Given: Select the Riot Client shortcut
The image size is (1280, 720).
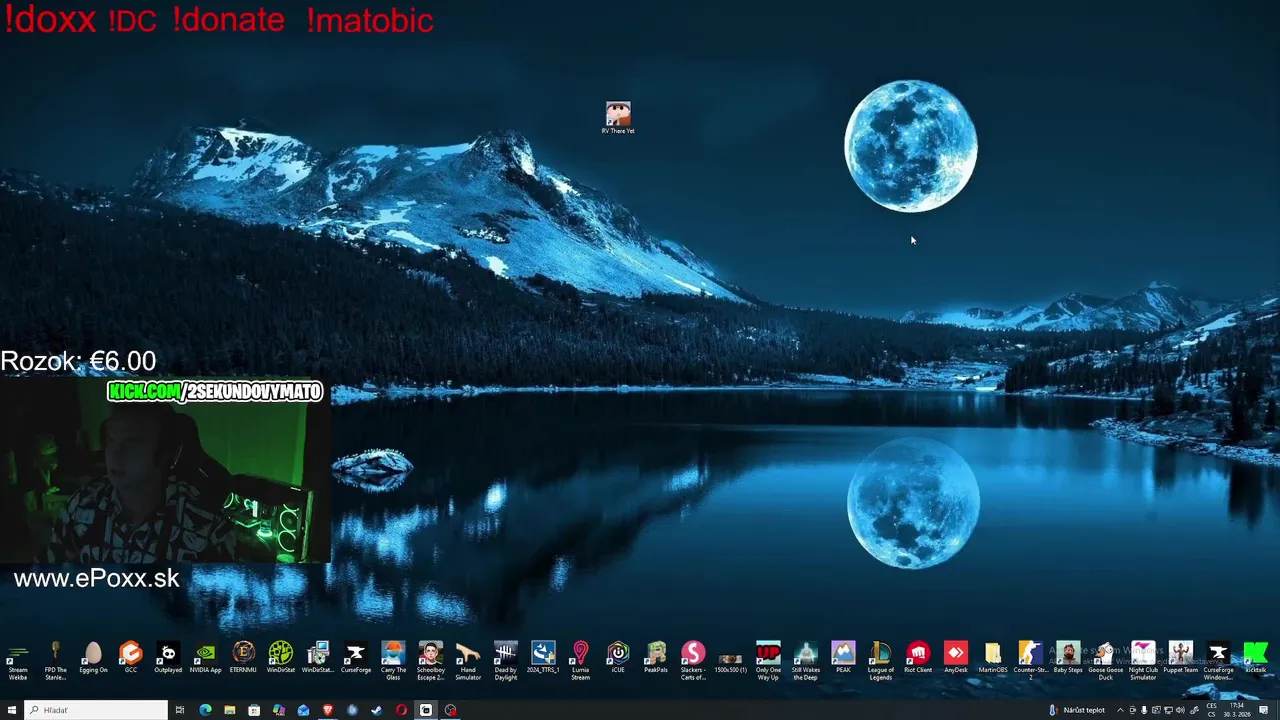Looking at the screenshot, I should click(918, 657).
